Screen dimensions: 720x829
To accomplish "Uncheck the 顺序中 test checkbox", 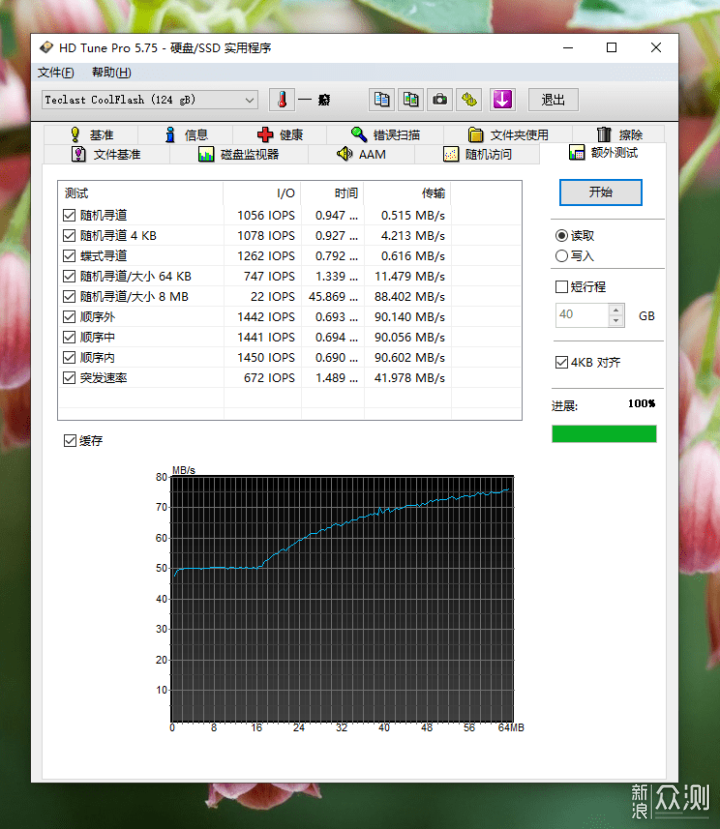I will (x=69, y=337).
